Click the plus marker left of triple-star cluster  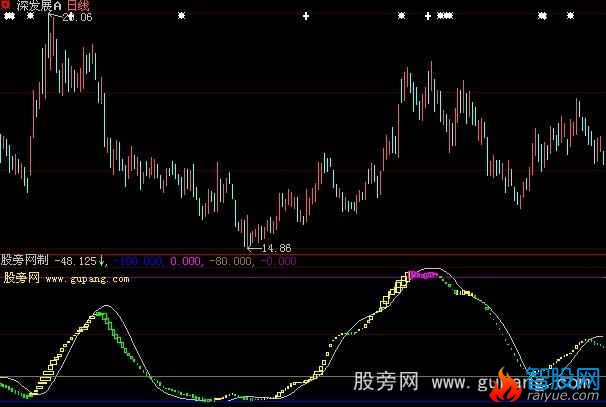pos(428,16)
